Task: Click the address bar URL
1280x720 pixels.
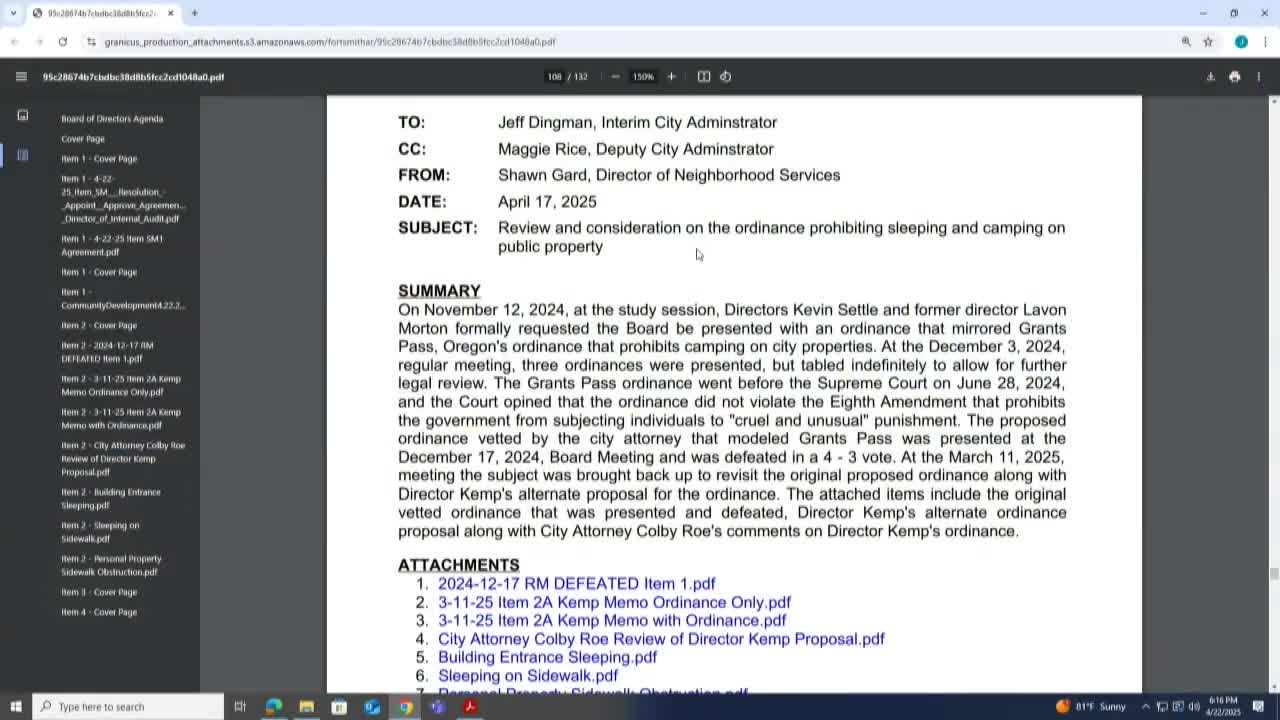Action: click(330, 42)
